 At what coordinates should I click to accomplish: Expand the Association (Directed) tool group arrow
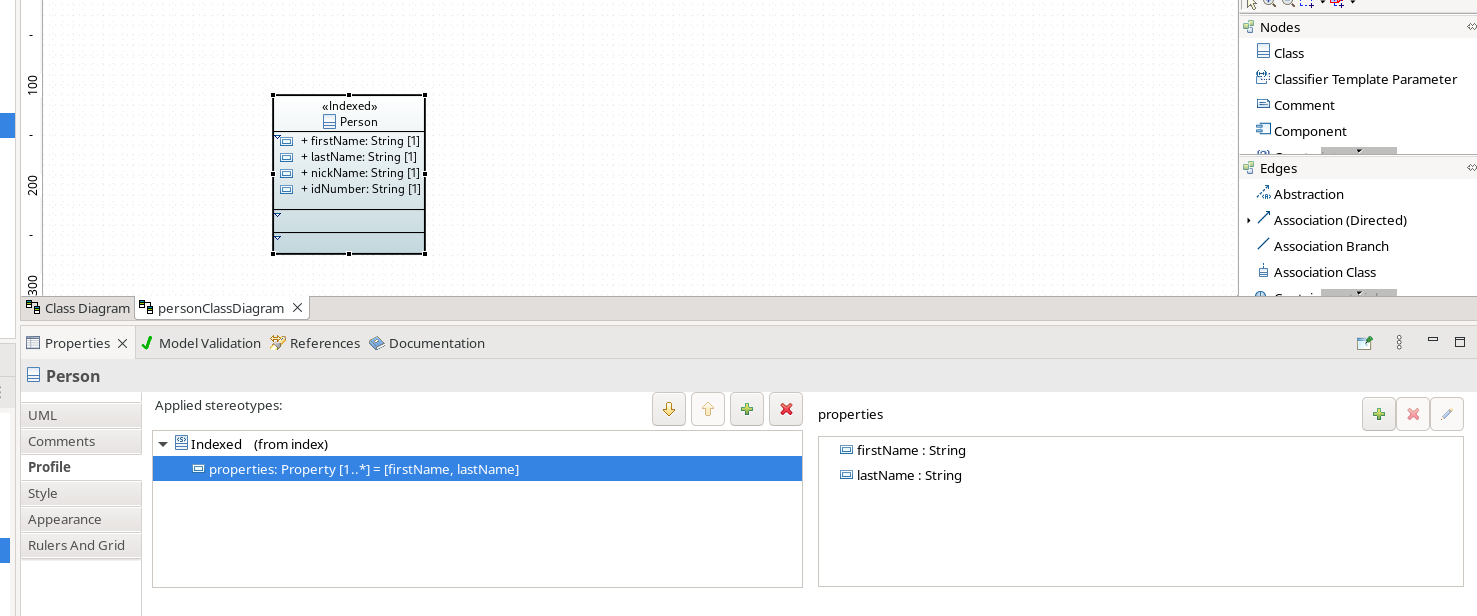[x=1248, y=220]
